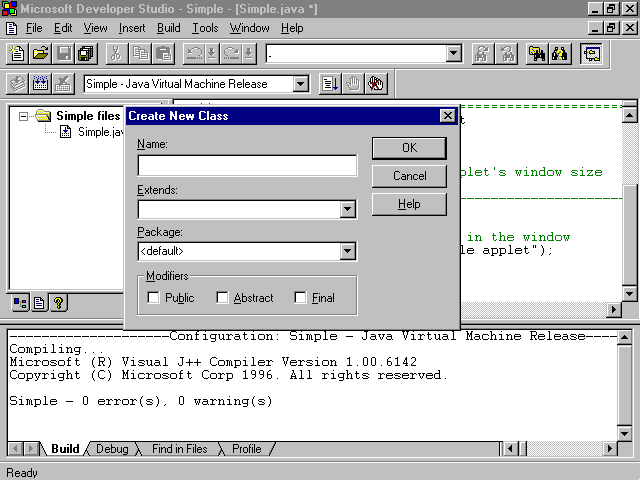Screen dimensions: 640x480
Task: Click the Save All toolbar icon
Action: (x=86, y=54)
